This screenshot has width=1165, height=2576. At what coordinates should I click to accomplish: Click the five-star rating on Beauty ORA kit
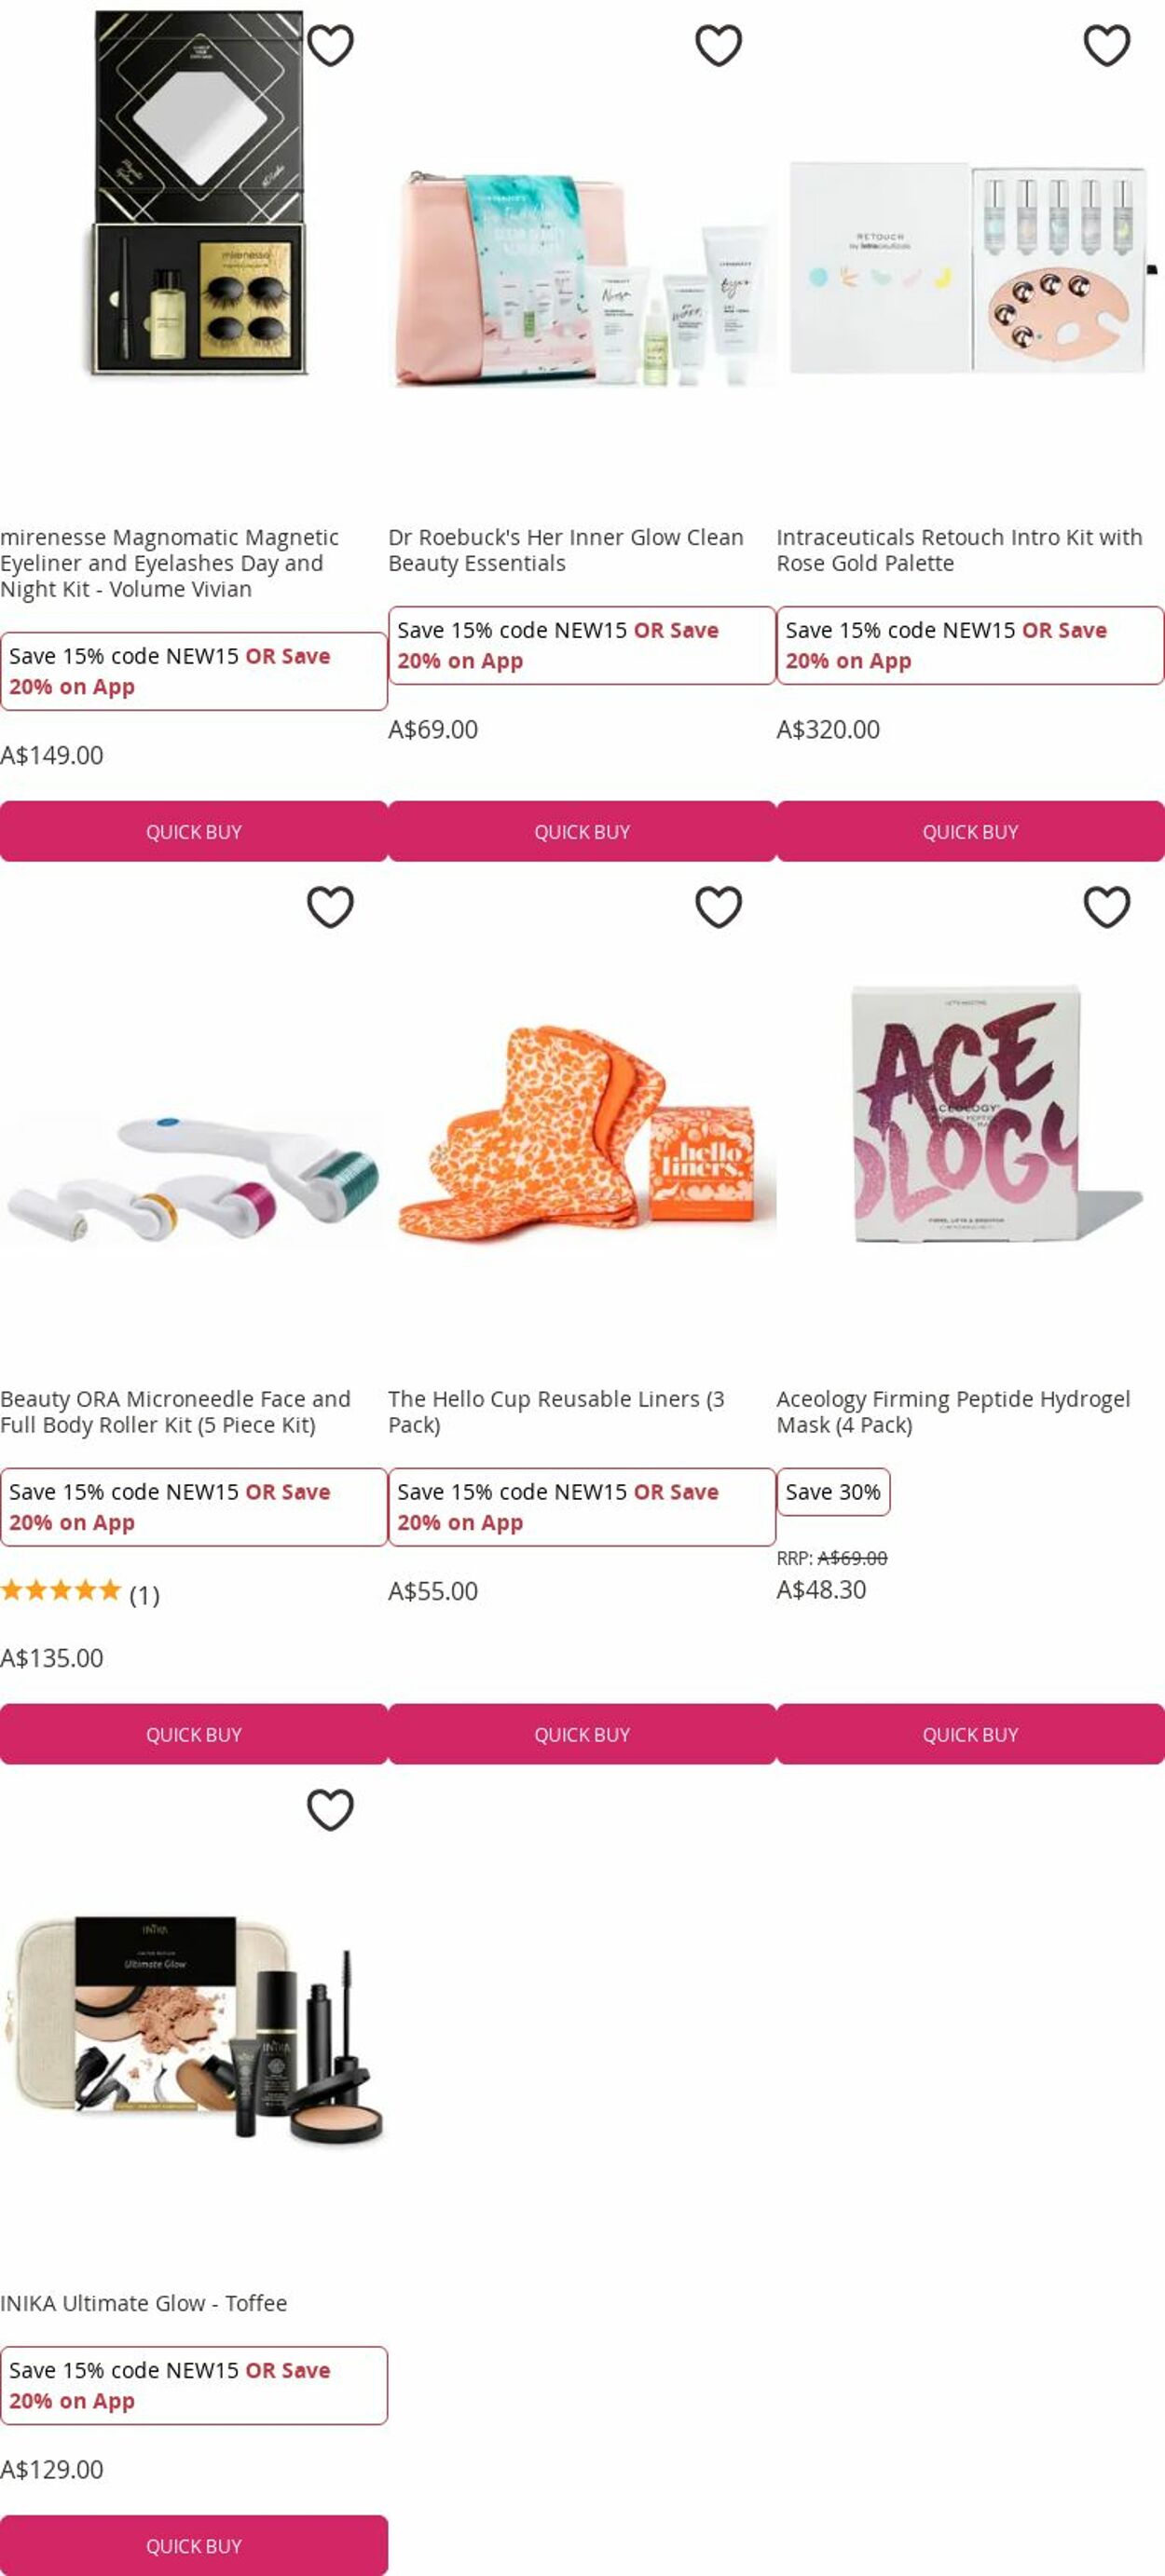click(x=61, y=1590)
